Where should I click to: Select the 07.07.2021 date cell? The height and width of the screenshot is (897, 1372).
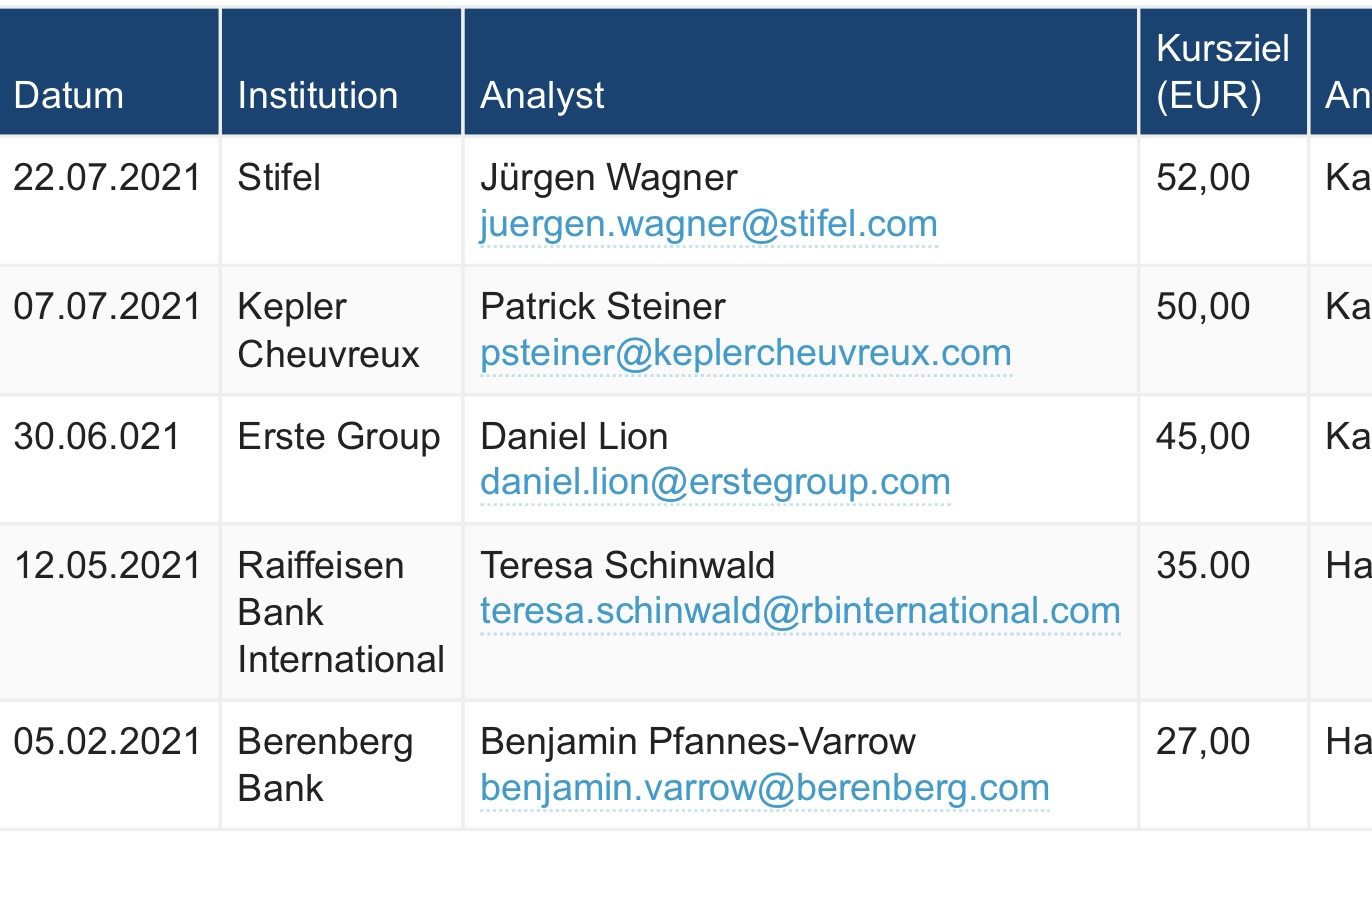tap(107, 307)
